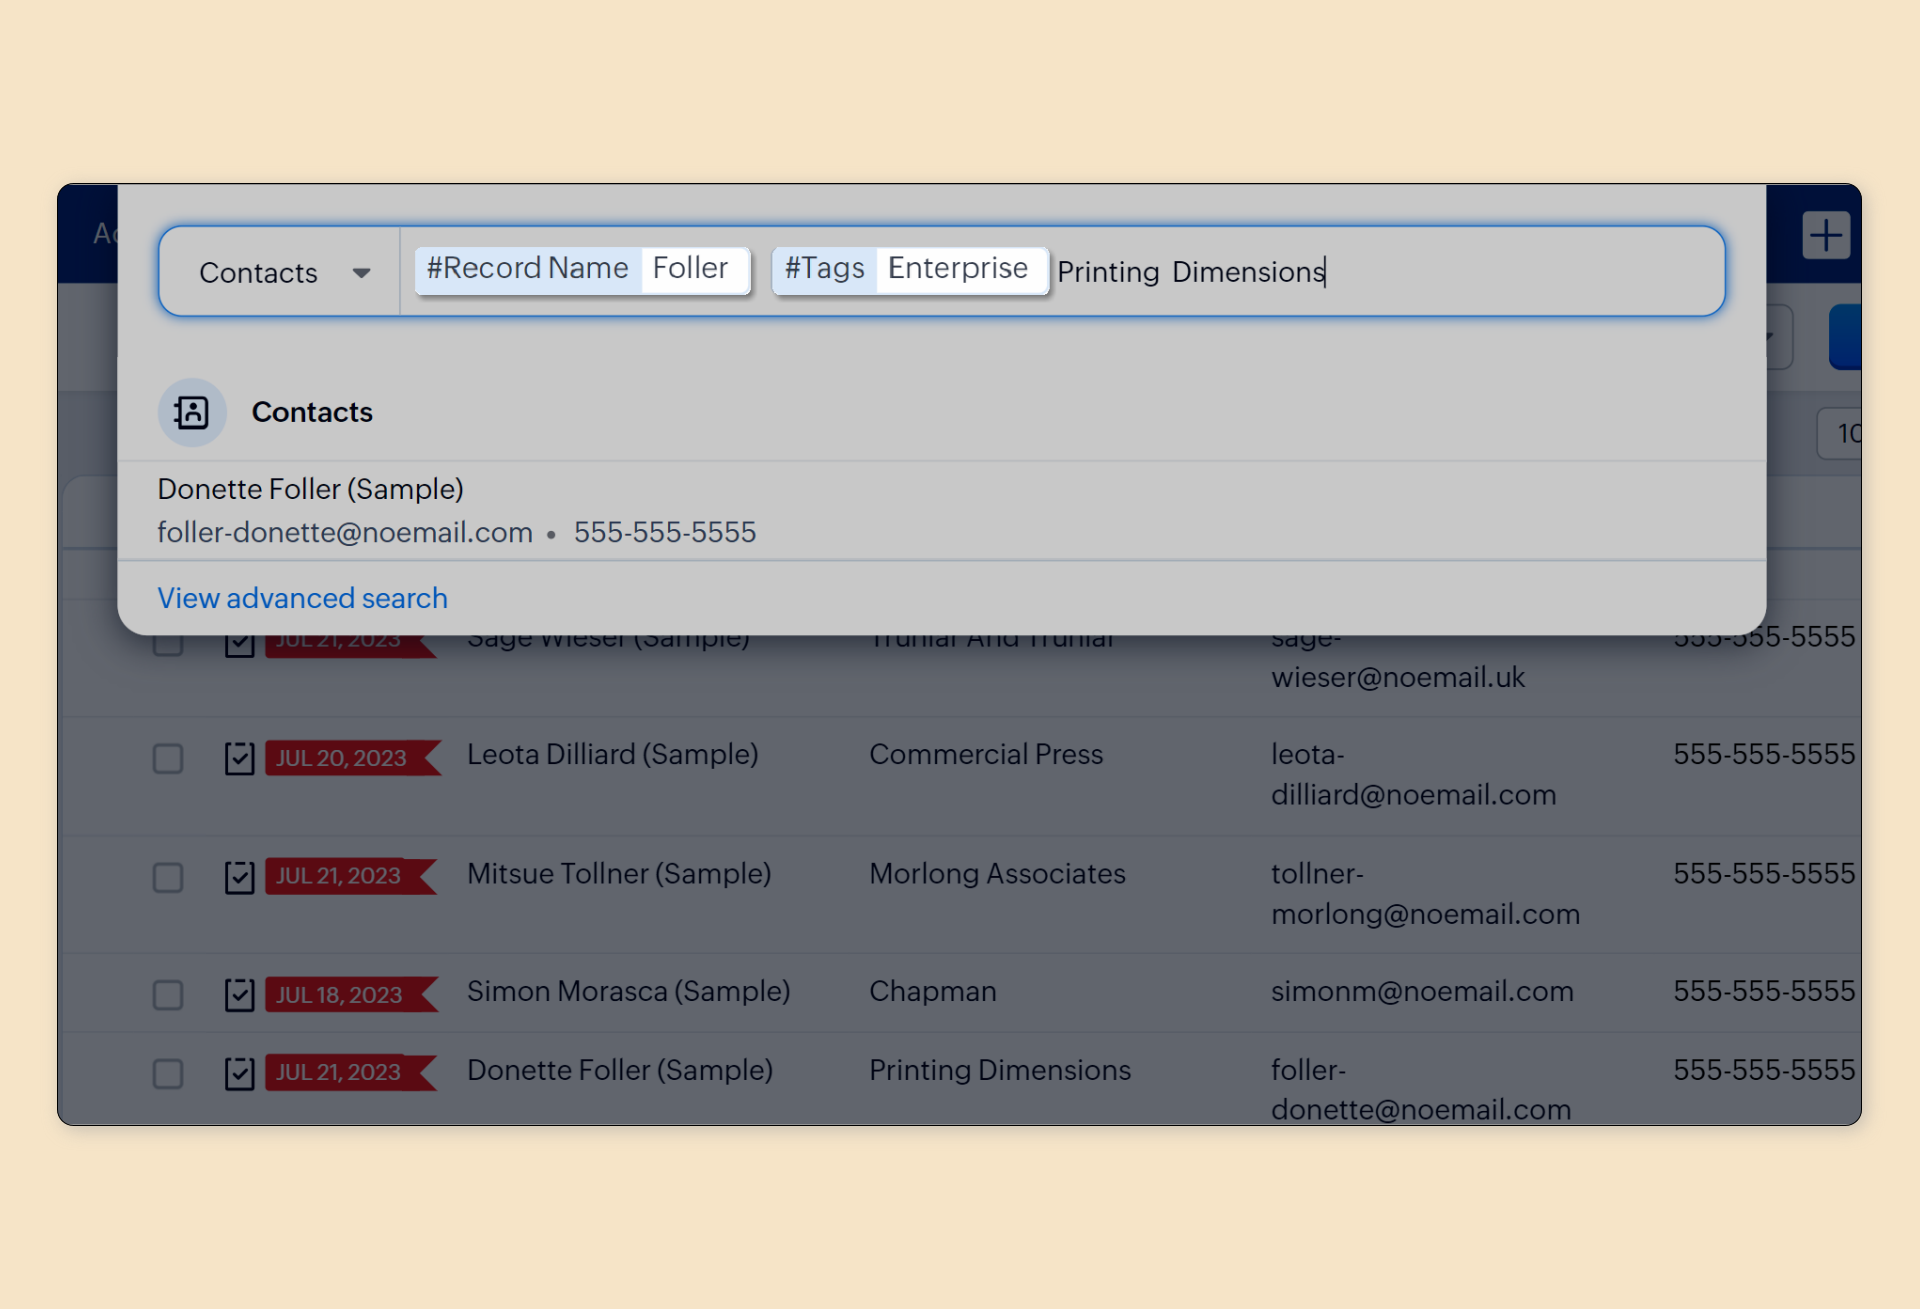The image size is (1920, 1309).
Task: Open View advanced search link
Action: [302, 598]
